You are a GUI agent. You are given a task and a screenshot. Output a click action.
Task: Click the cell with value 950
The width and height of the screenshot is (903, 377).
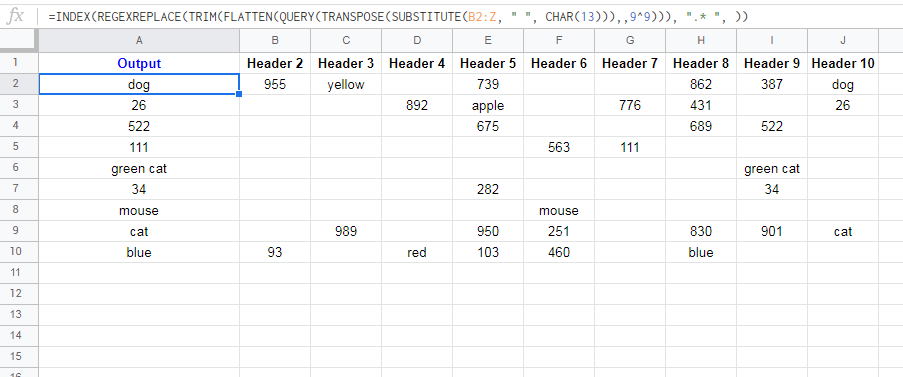point(488,231)
